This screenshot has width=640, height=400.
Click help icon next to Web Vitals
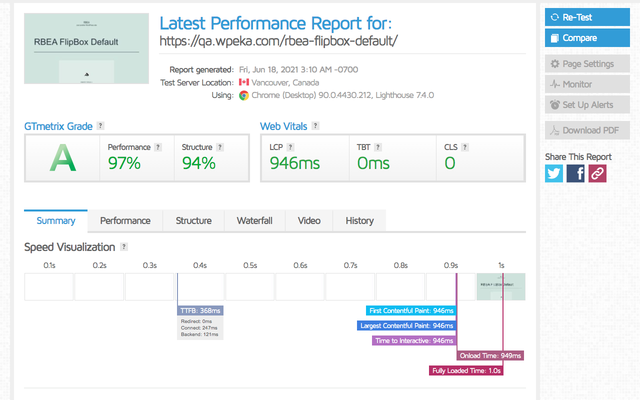click(315, 126)
